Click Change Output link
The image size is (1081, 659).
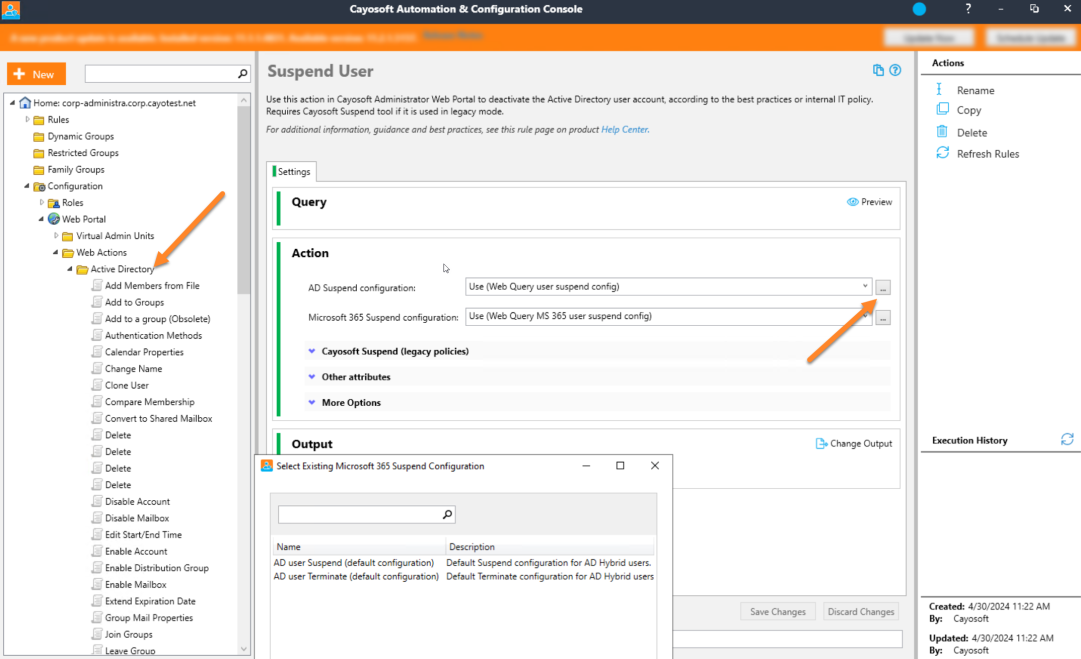point(860,443)
